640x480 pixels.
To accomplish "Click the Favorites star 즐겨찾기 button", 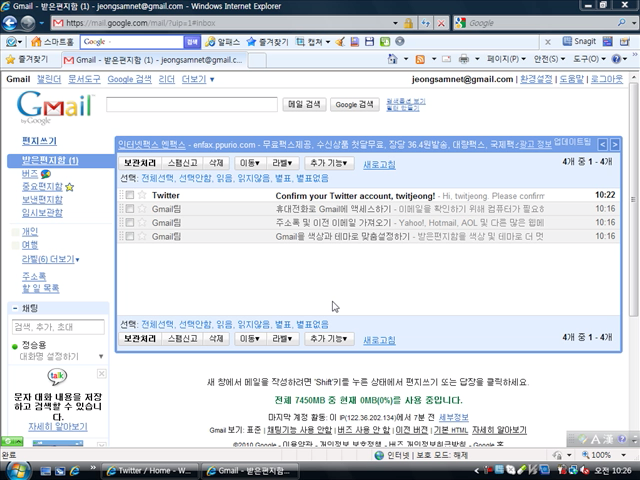I will click(27, 60).
